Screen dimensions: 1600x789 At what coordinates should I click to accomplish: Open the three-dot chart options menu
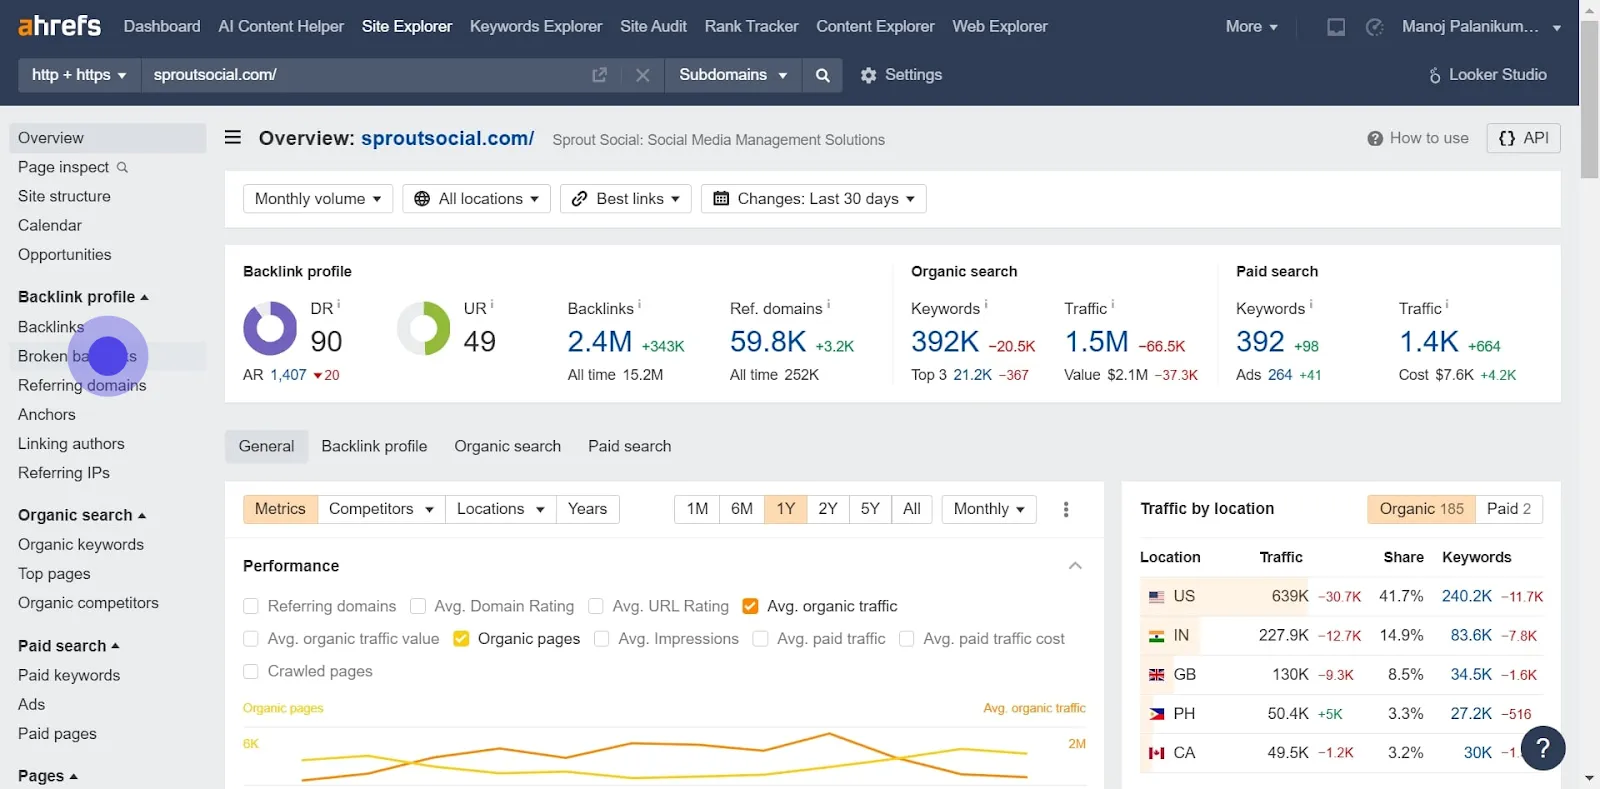tap(1066, 509)
